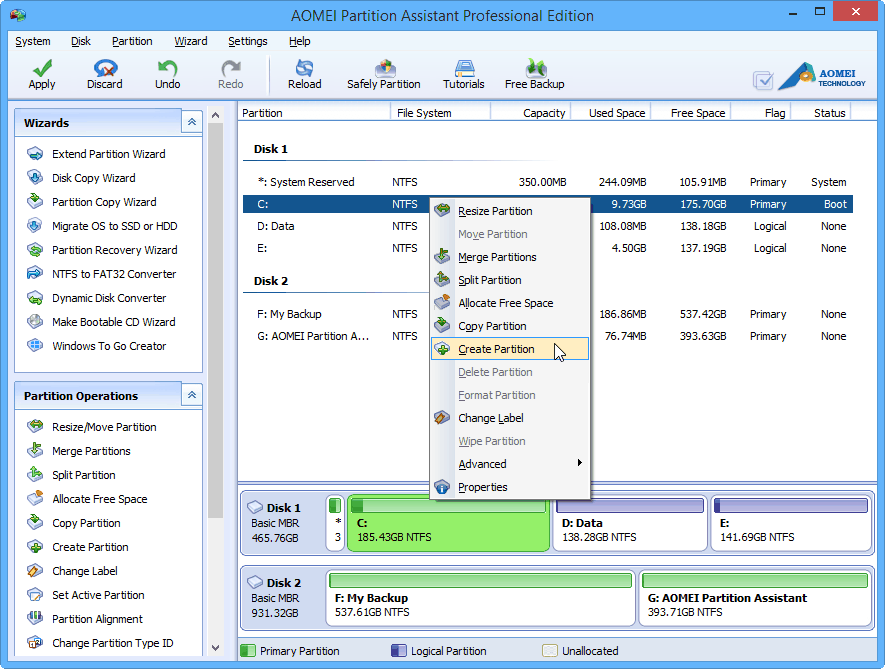This screenshot has width=885, height=669.
Task: Click the Tutorials toolbar icon
Action: click(x=463, y=74)
